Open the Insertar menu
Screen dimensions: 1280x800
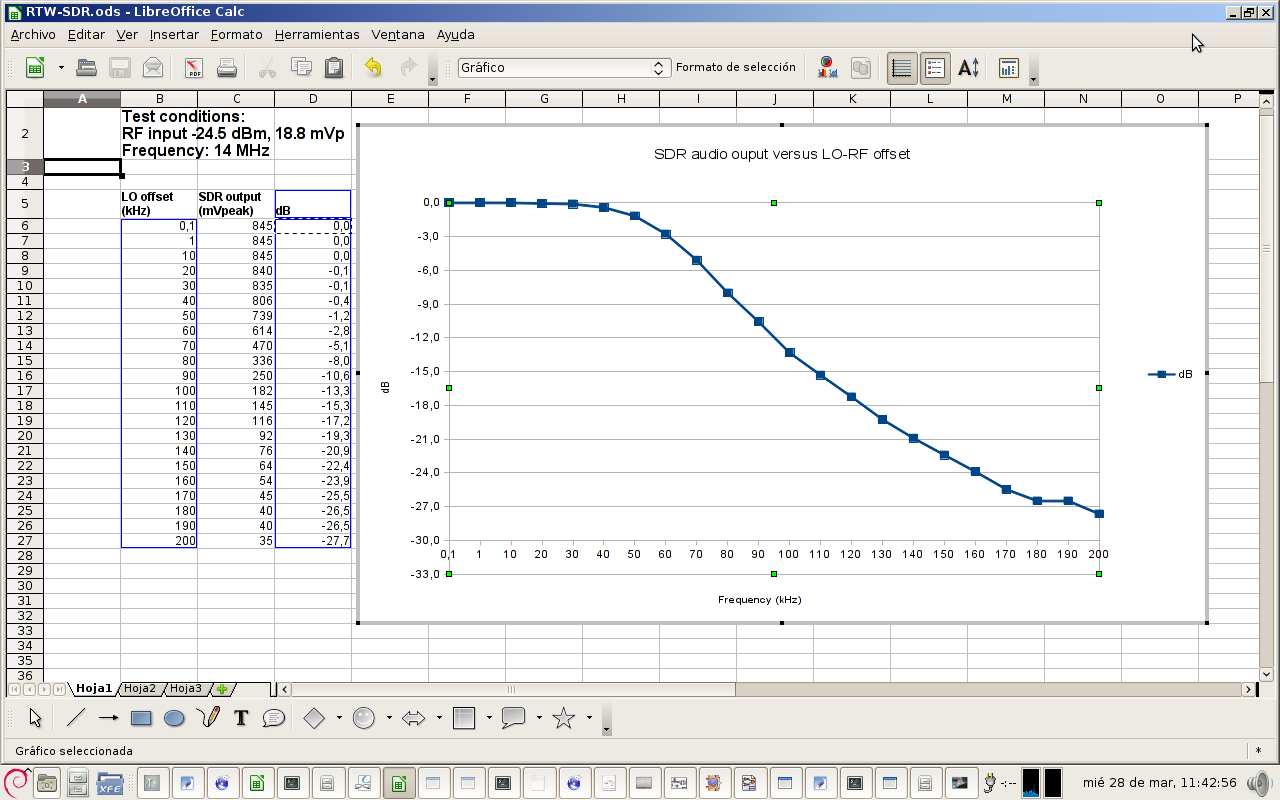[174, 34]
